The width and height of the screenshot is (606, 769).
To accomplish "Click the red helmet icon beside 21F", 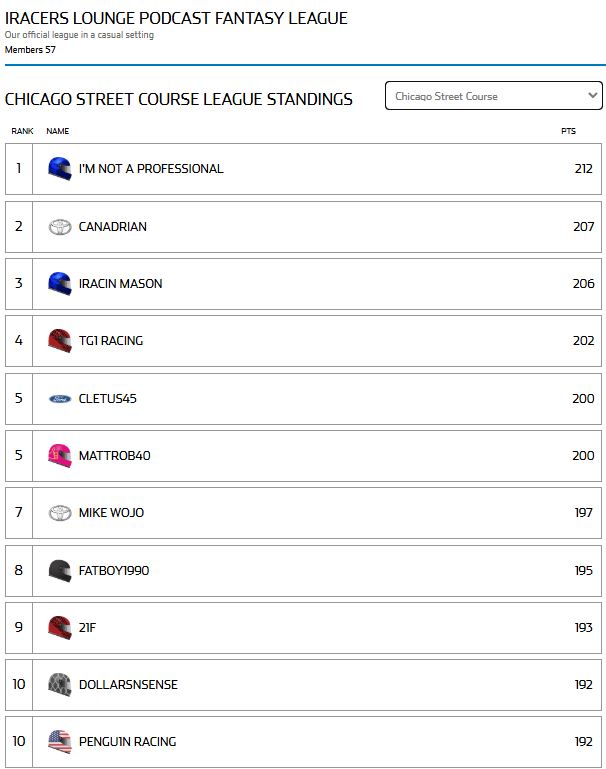I will 60,628.
